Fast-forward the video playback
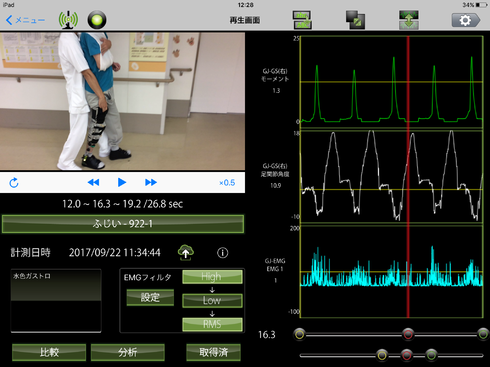490x367 pixels. coord(151,182)
